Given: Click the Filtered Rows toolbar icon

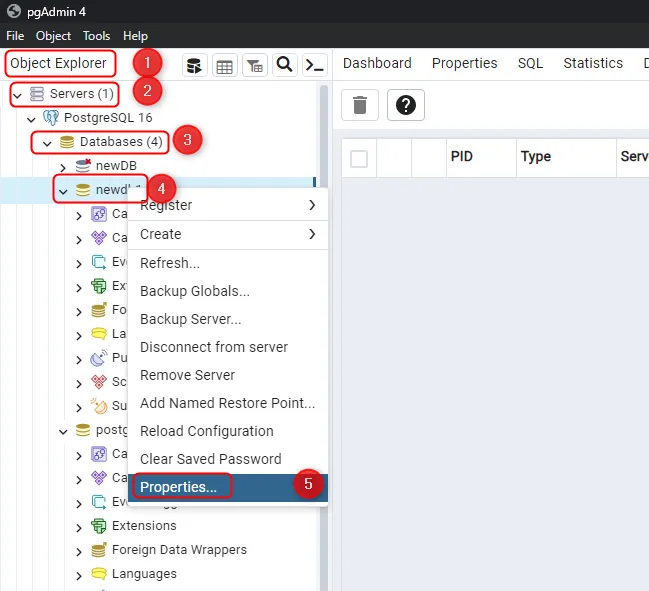Looking at the screenshot, I should coord(255,66).
